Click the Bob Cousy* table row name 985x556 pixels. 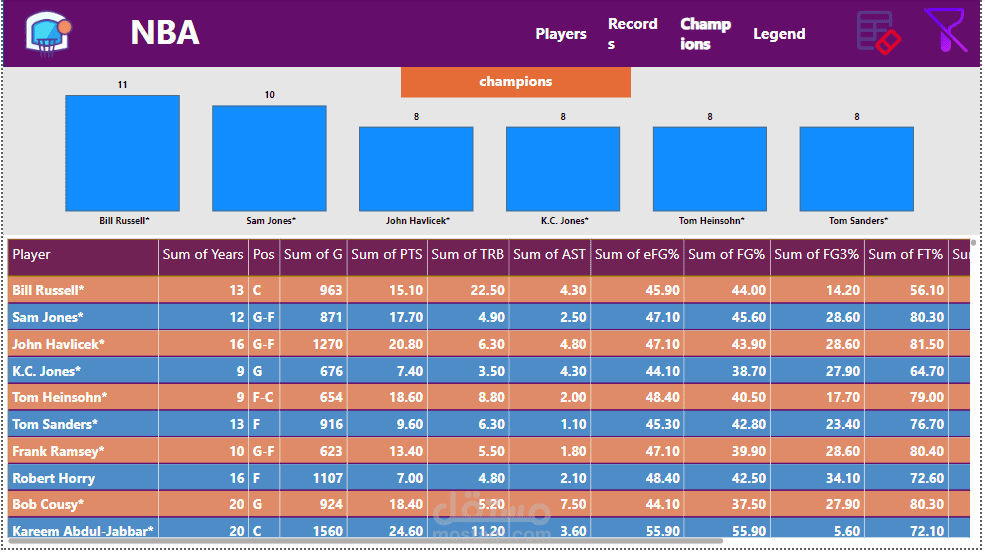pos(48,504)
